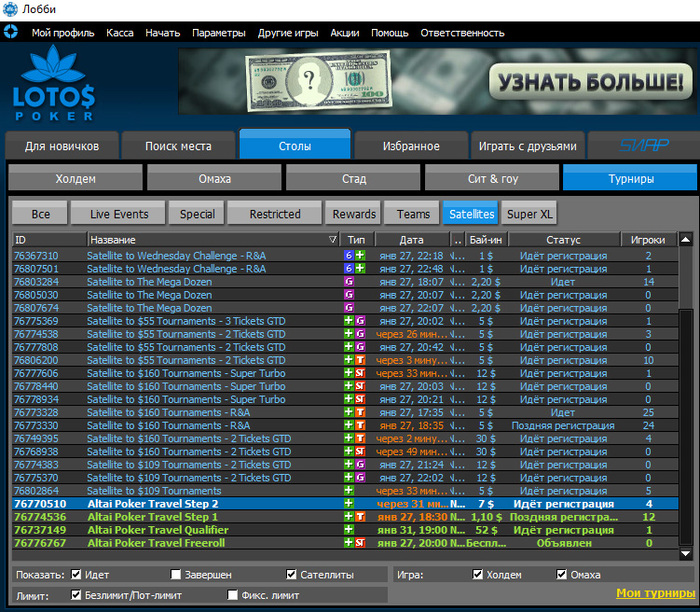Click the lobby window title icon
Screen dimensions: 700x612
coord(10,9)
